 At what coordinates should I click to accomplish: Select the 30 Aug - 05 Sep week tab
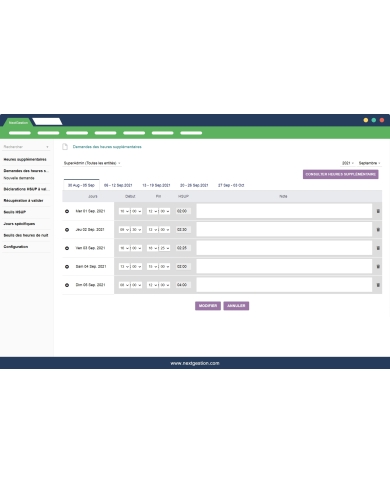pyautogui.click(x=81, y=185)
